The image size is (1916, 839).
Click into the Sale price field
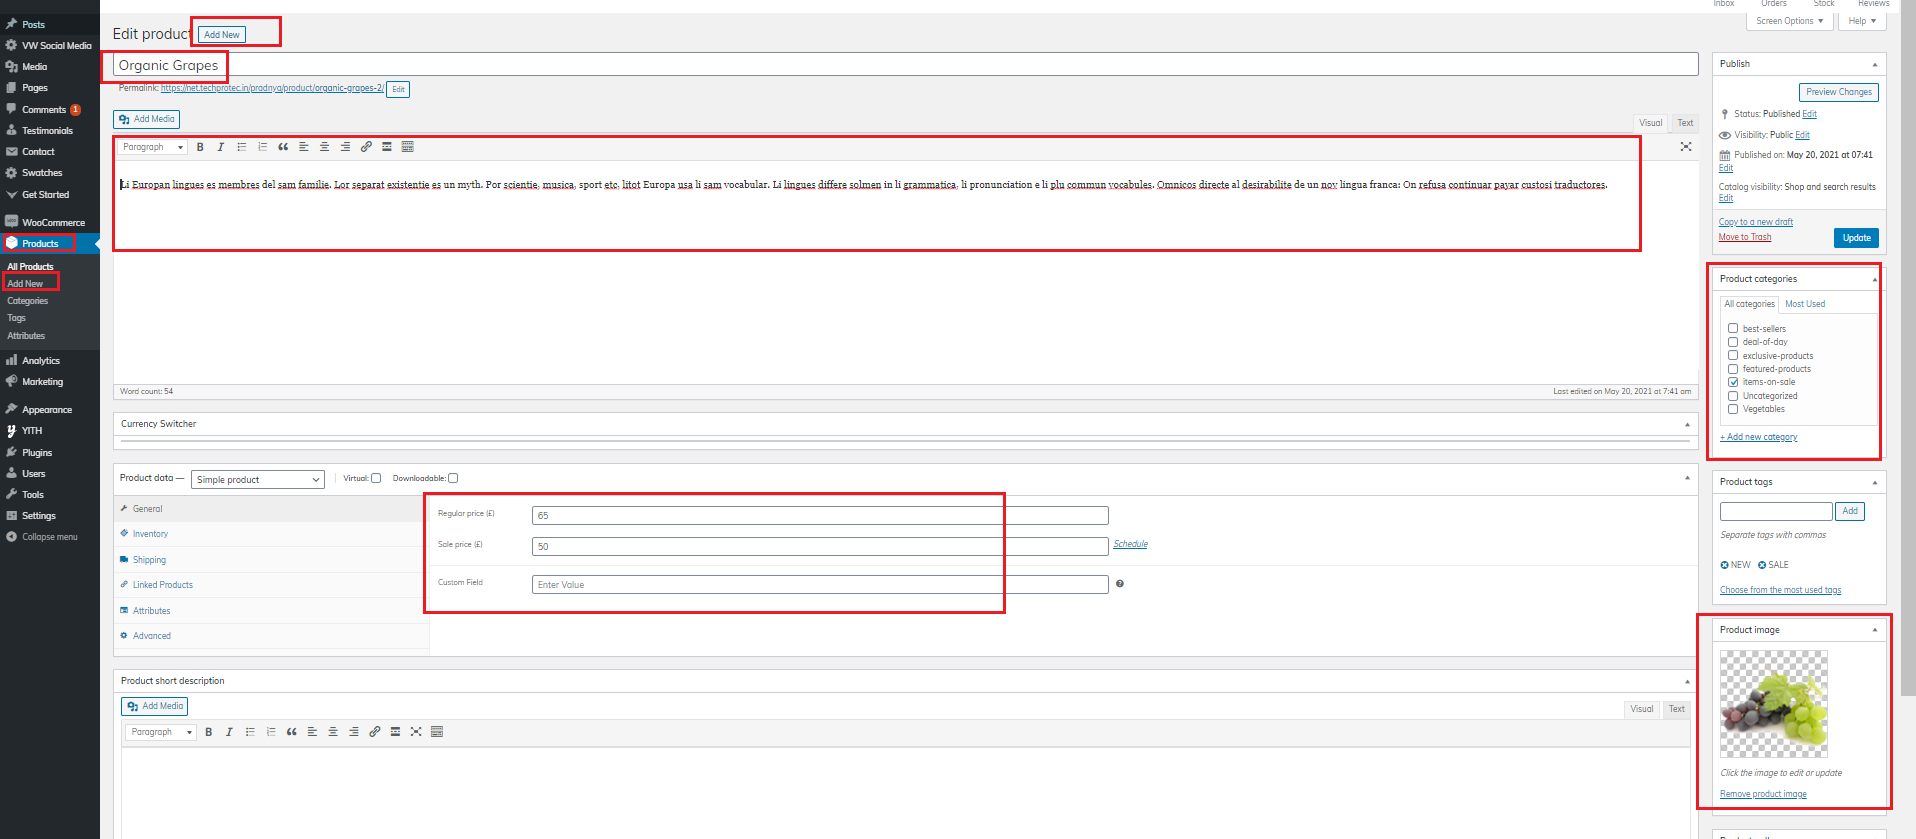[820, 546]
